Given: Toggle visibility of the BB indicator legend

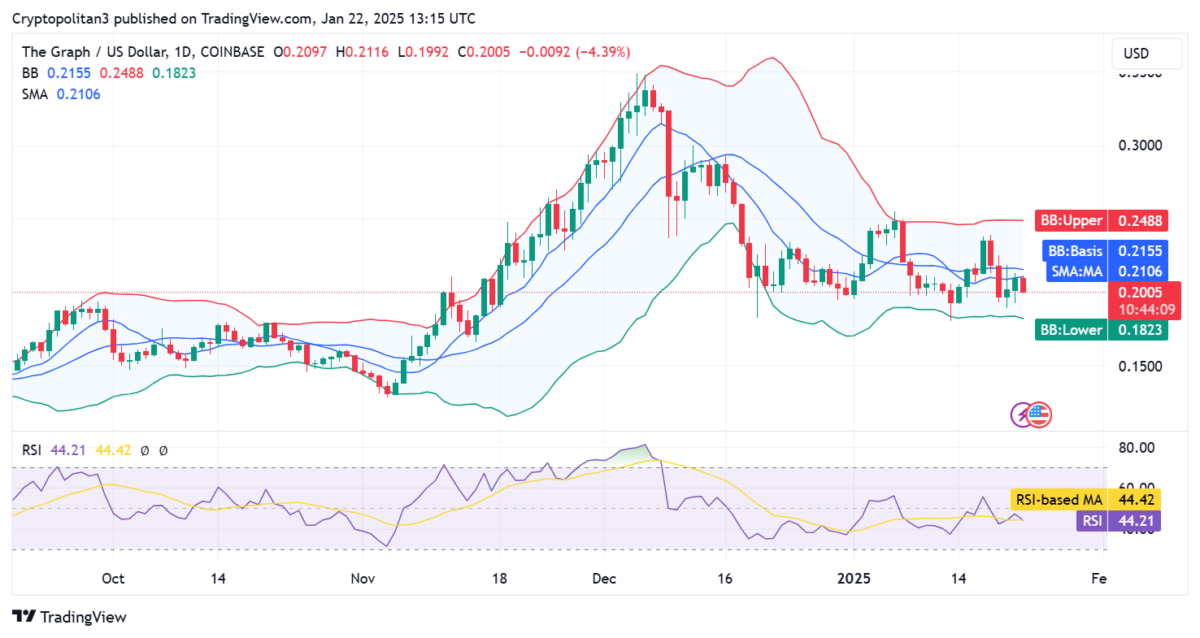Looking at the screenshot, I should pos(29,73).
